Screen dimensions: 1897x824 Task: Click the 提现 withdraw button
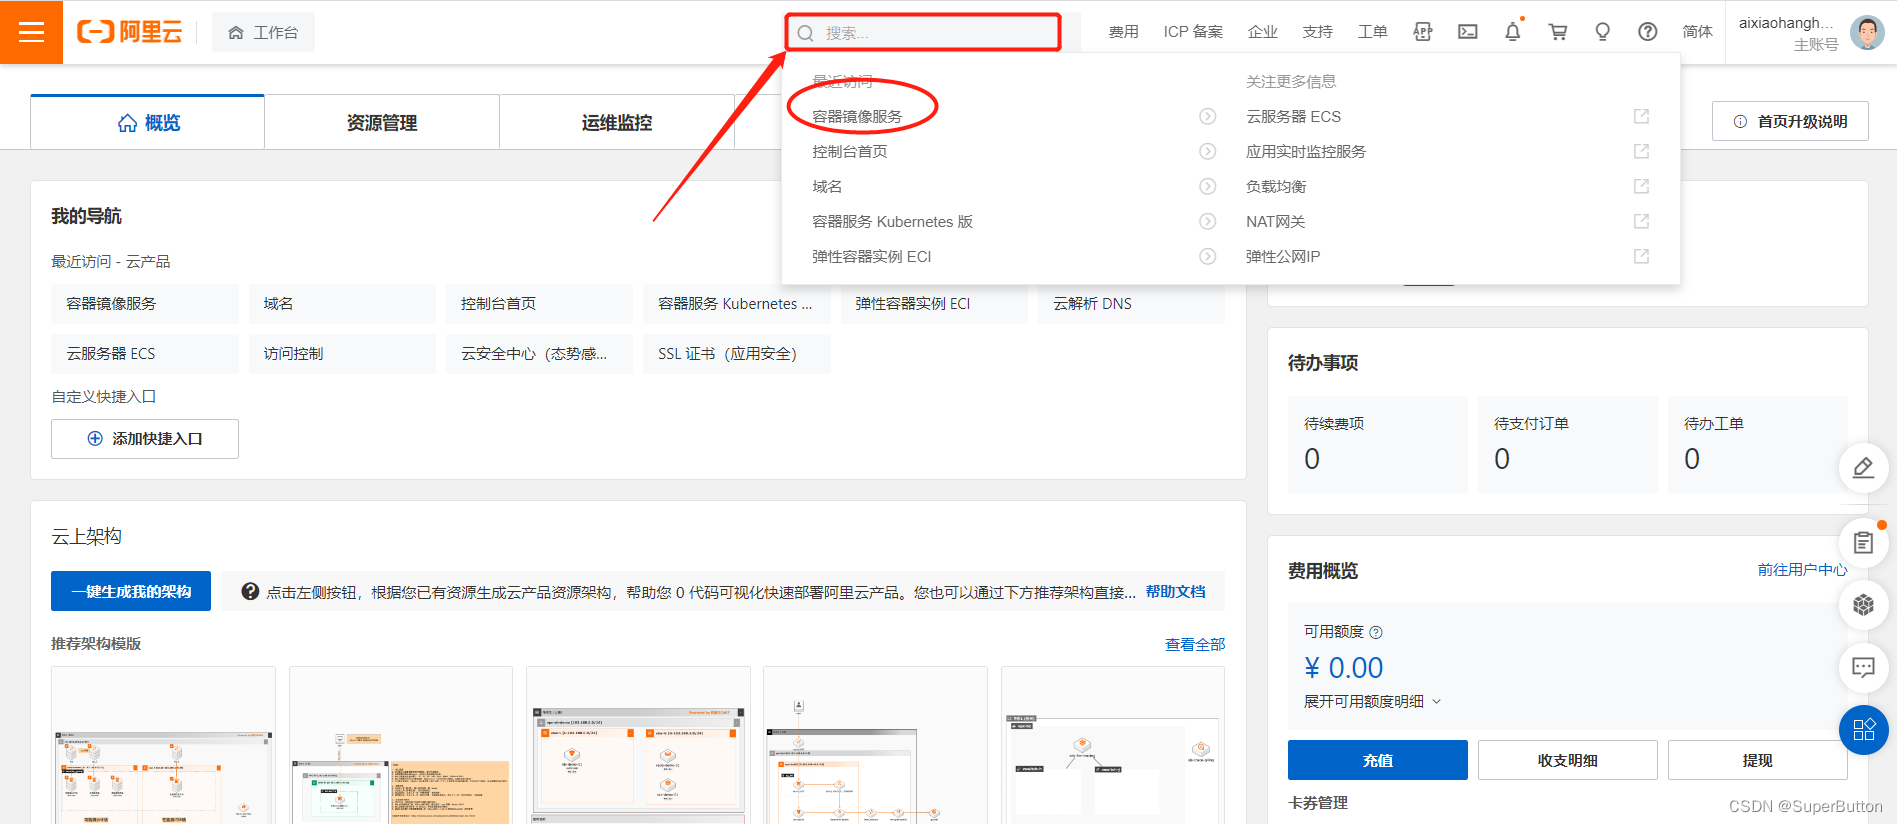point(1758,760)
